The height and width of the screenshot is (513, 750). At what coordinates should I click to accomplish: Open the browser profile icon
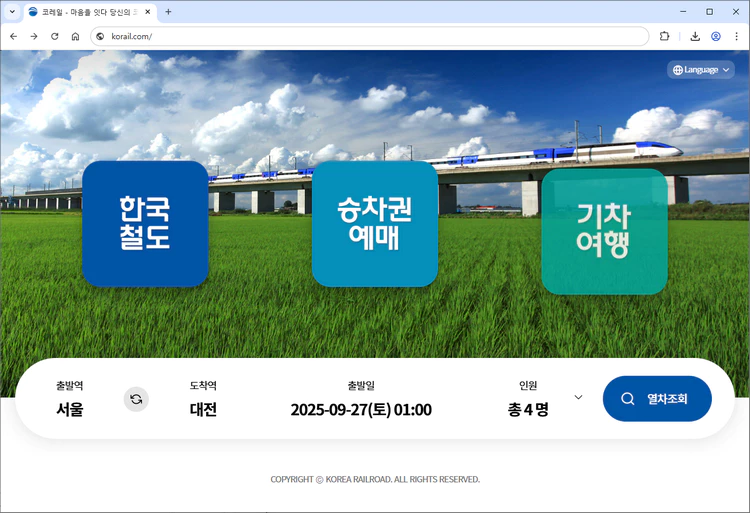(x=716, y=36)
